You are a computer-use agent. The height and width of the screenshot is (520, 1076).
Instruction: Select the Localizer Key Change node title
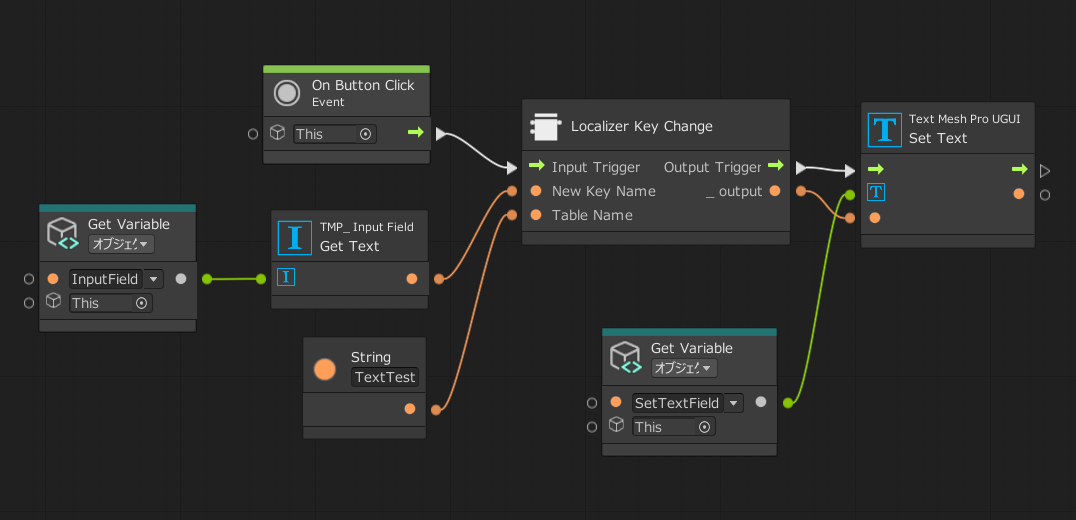[x=642, y=126]
